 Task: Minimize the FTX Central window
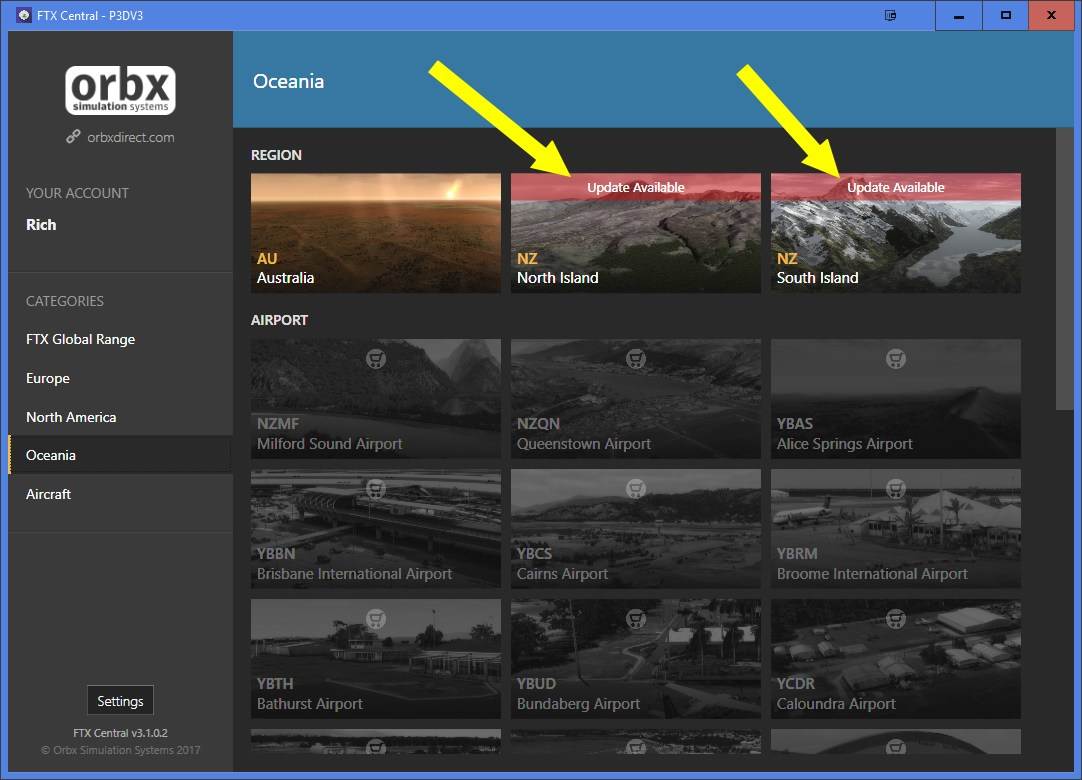click(958, 15)
